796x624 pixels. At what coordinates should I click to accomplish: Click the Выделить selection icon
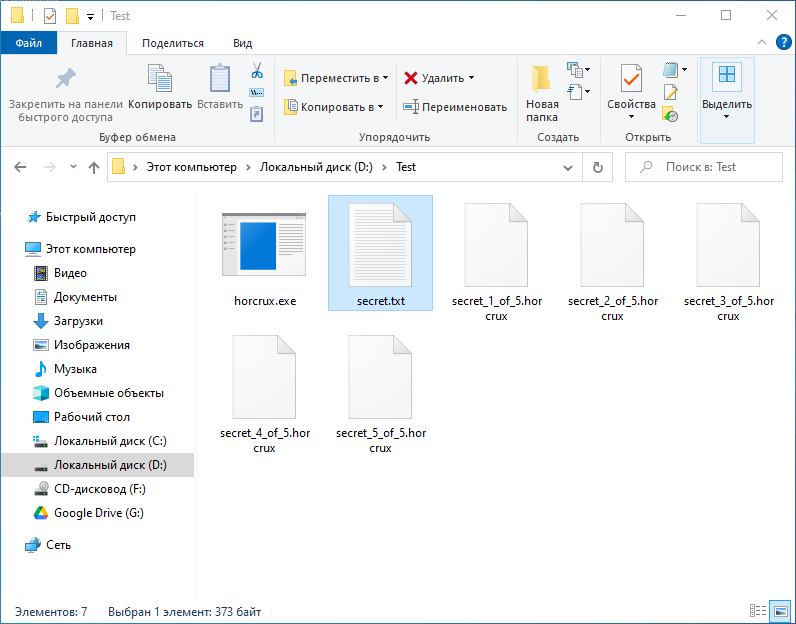(x=727, y=75)
